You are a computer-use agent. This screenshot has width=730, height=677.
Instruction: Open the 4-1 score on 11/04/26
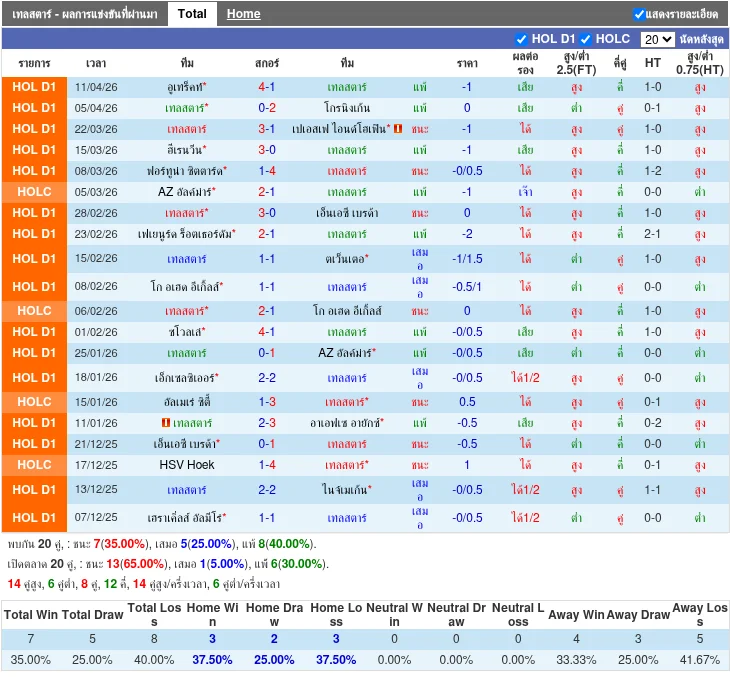(x=267, y=87)
